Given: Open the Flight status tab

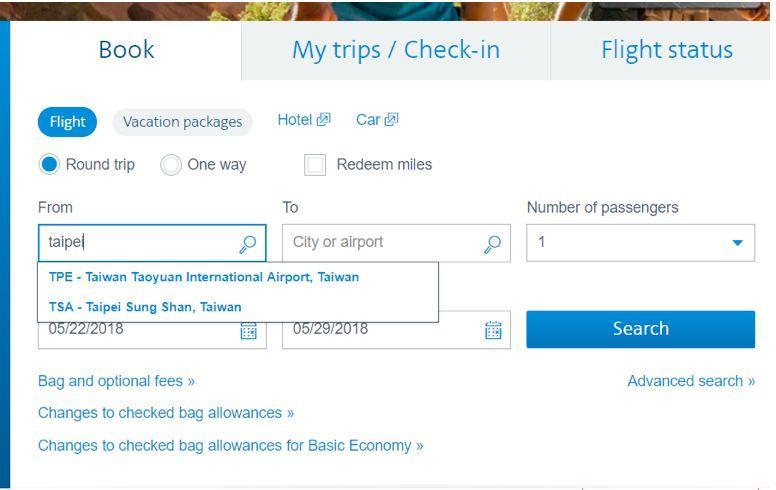Looking at the screenshot, I should tap(666, 50).
